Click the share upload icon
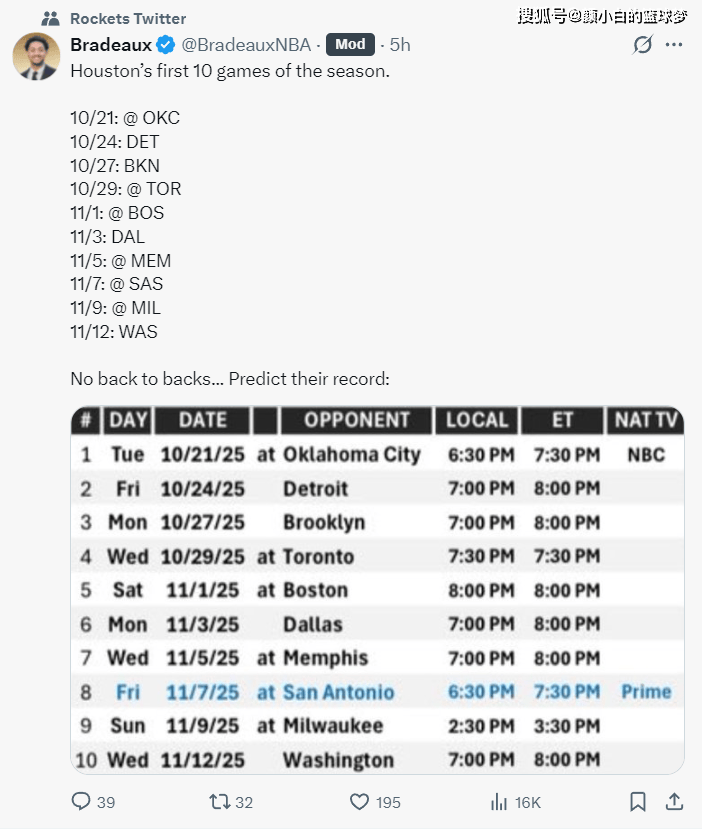Screen dimensions: 702x830 (674, 801)
